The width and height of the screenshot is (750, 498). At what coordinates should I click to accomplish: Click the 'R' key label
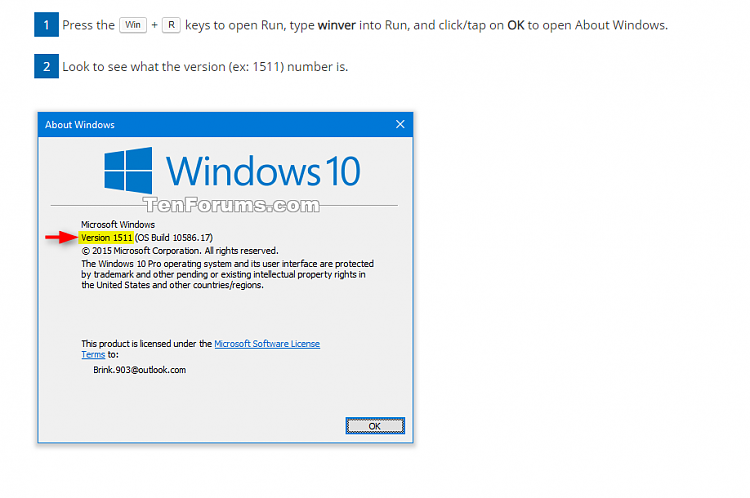point(171,25)
